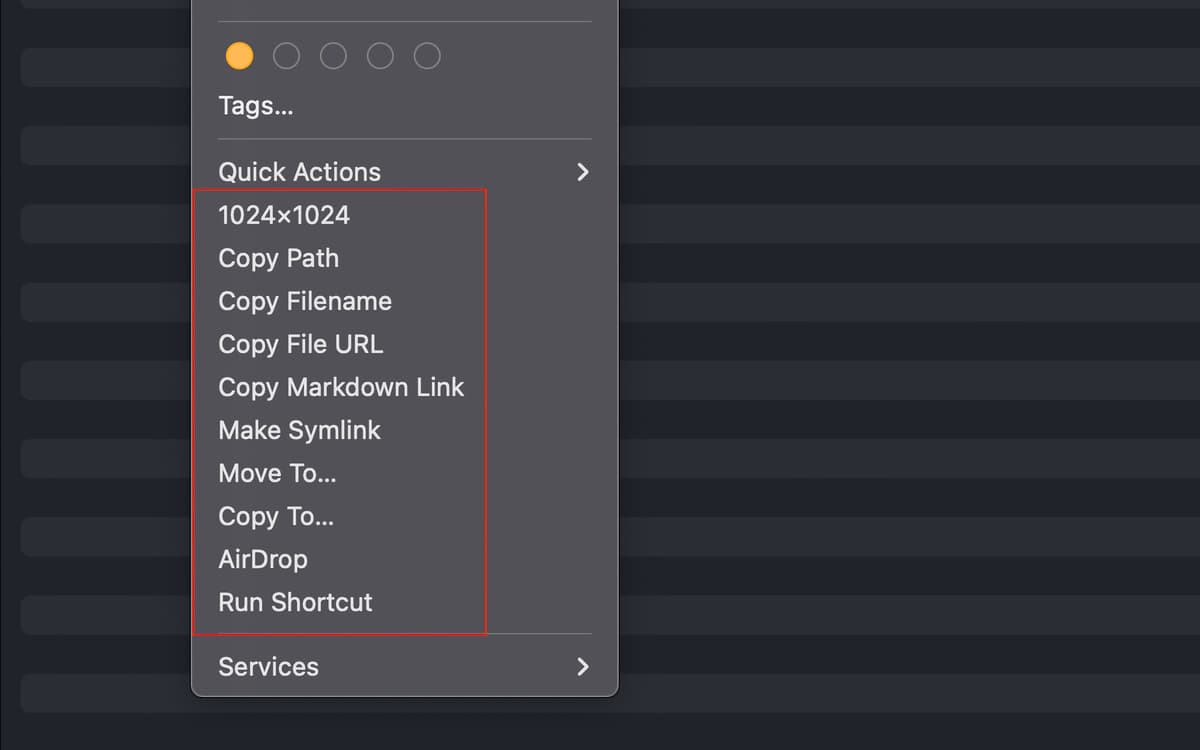Open the Tags... menu option

pyautogui.click(x=256, y=106)
